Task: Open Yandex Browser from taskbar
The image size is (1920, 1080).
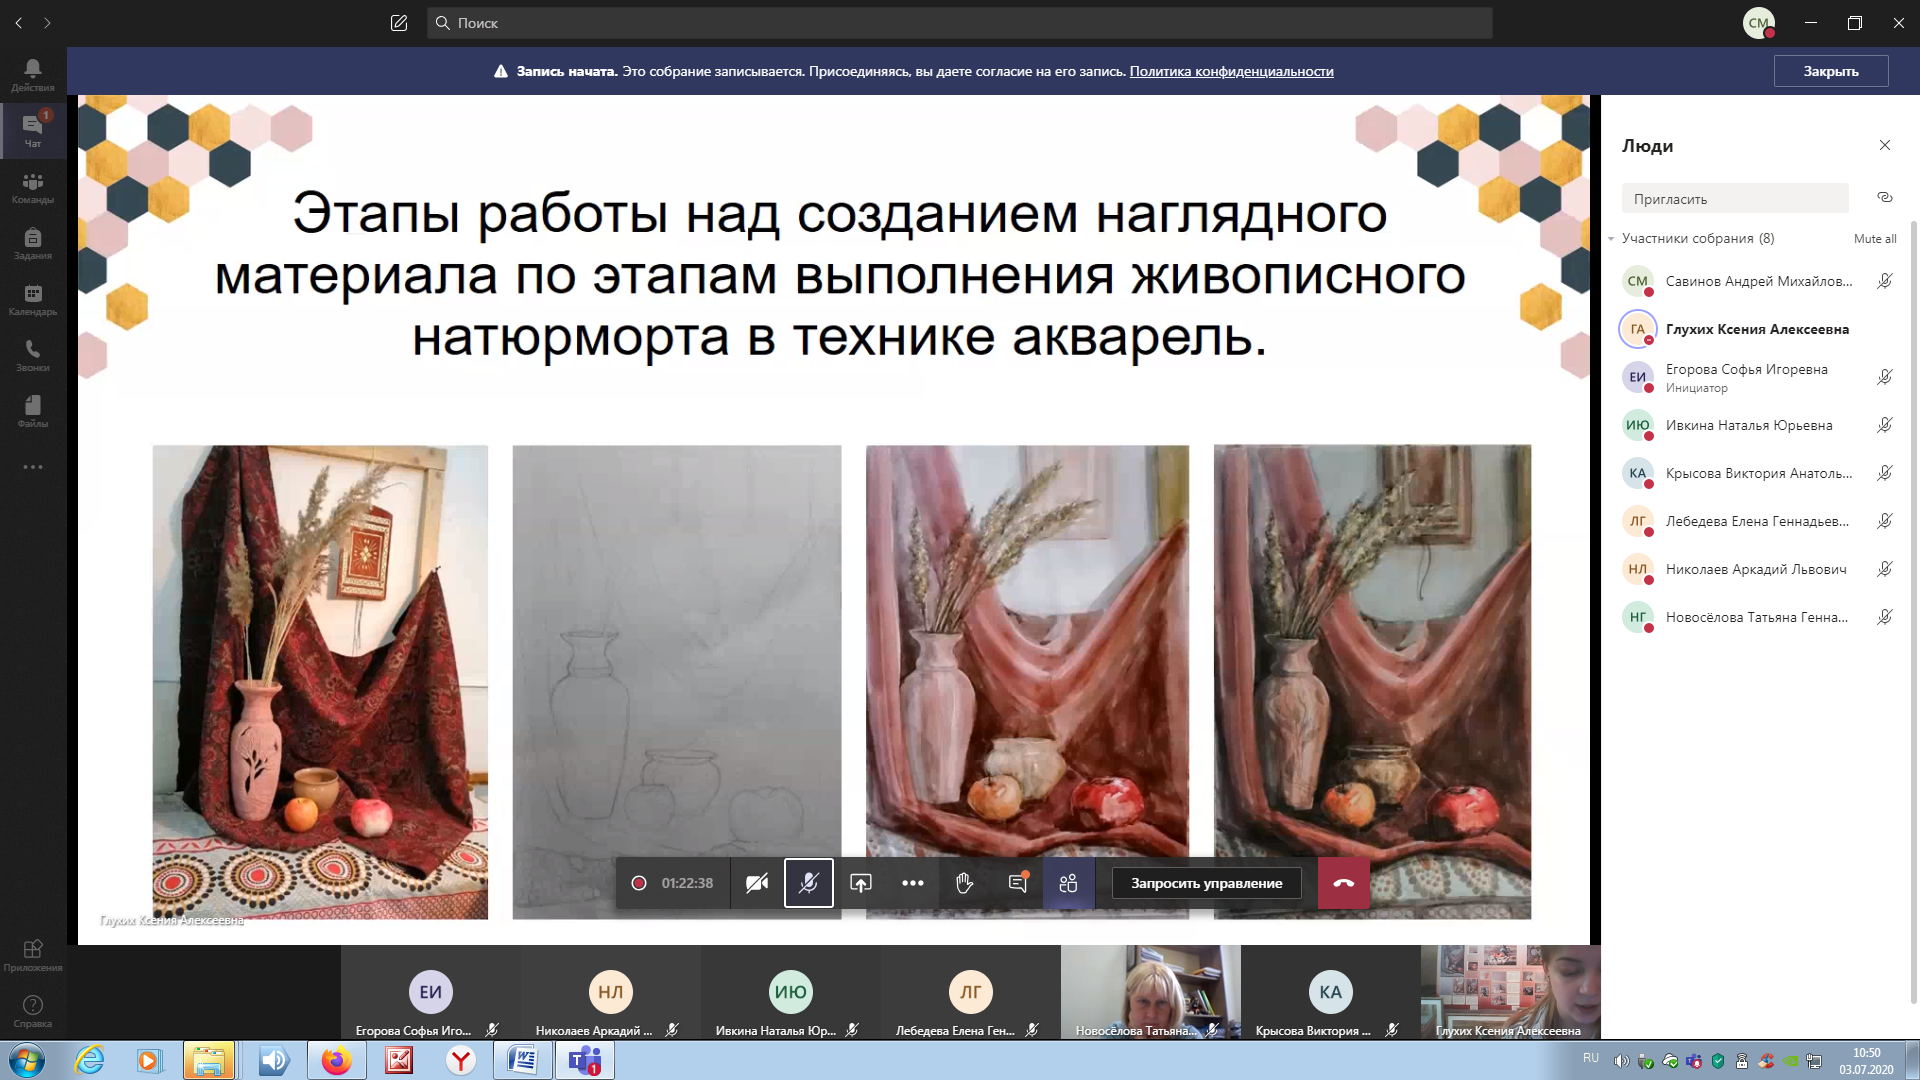Action: click(460, 1061)
